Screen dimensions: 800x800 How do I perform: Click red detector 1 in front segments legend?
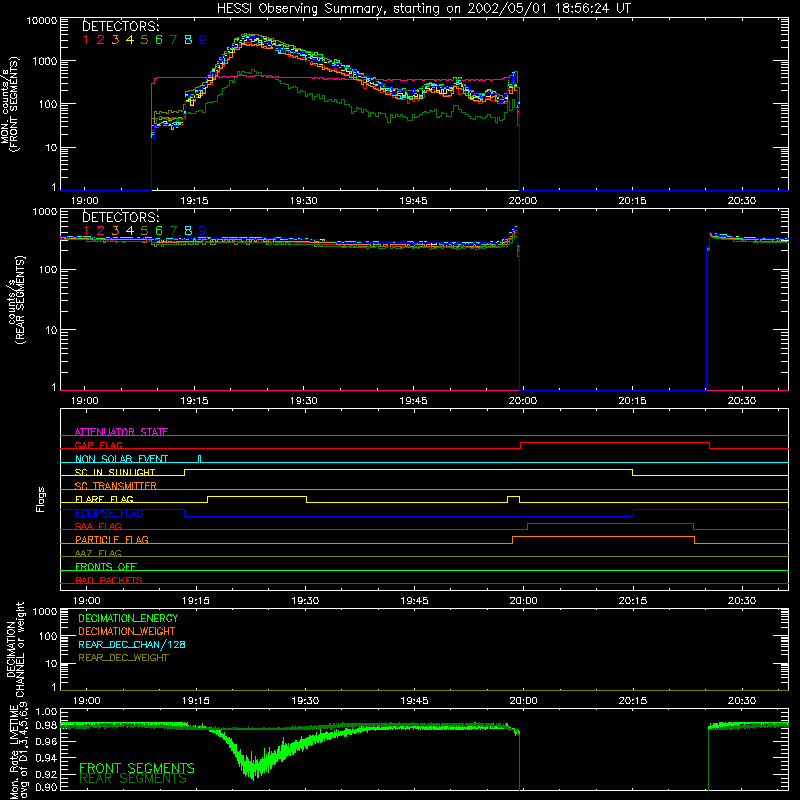[x=86, y=40]
